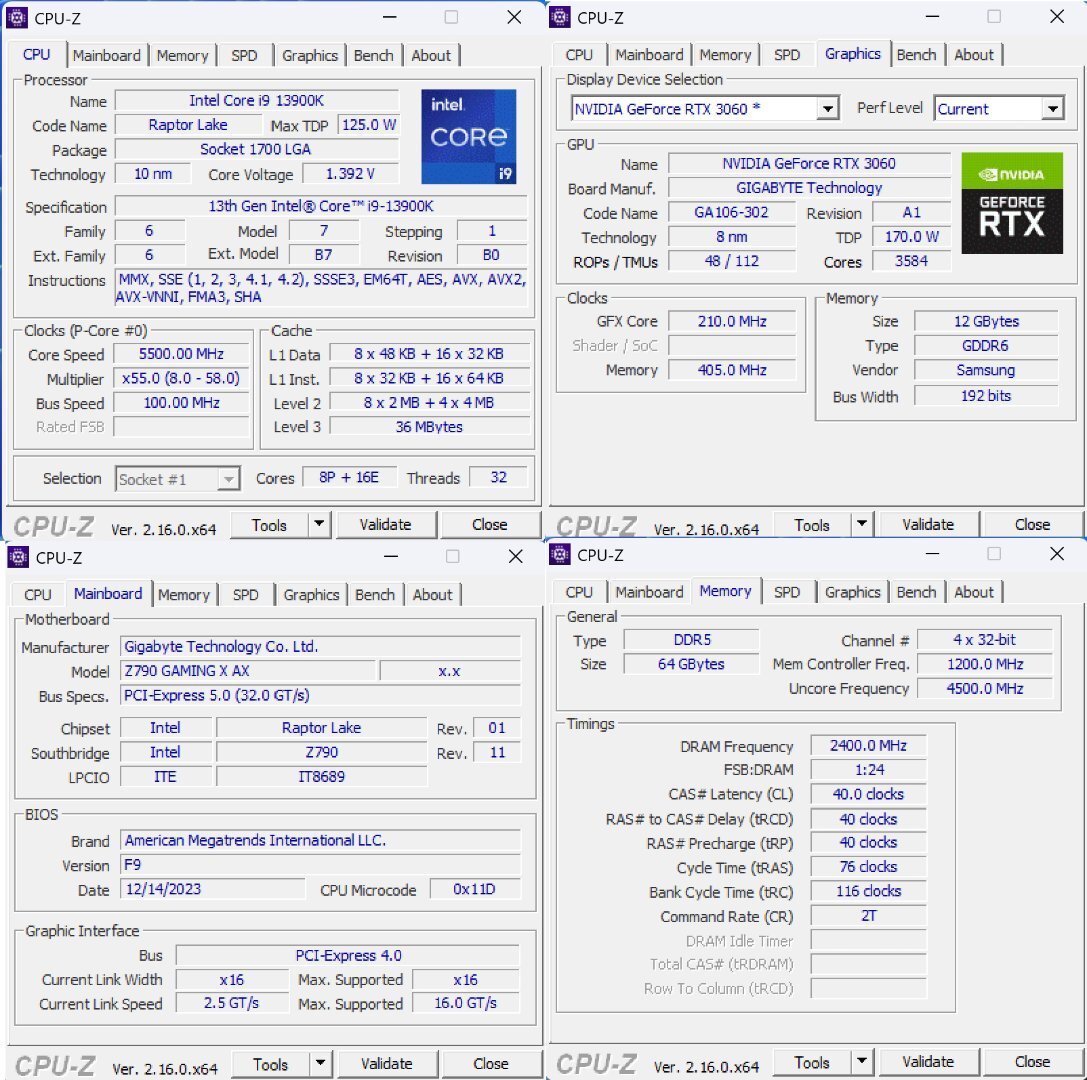Click Validate in the CPU tab window

[385, 524]
